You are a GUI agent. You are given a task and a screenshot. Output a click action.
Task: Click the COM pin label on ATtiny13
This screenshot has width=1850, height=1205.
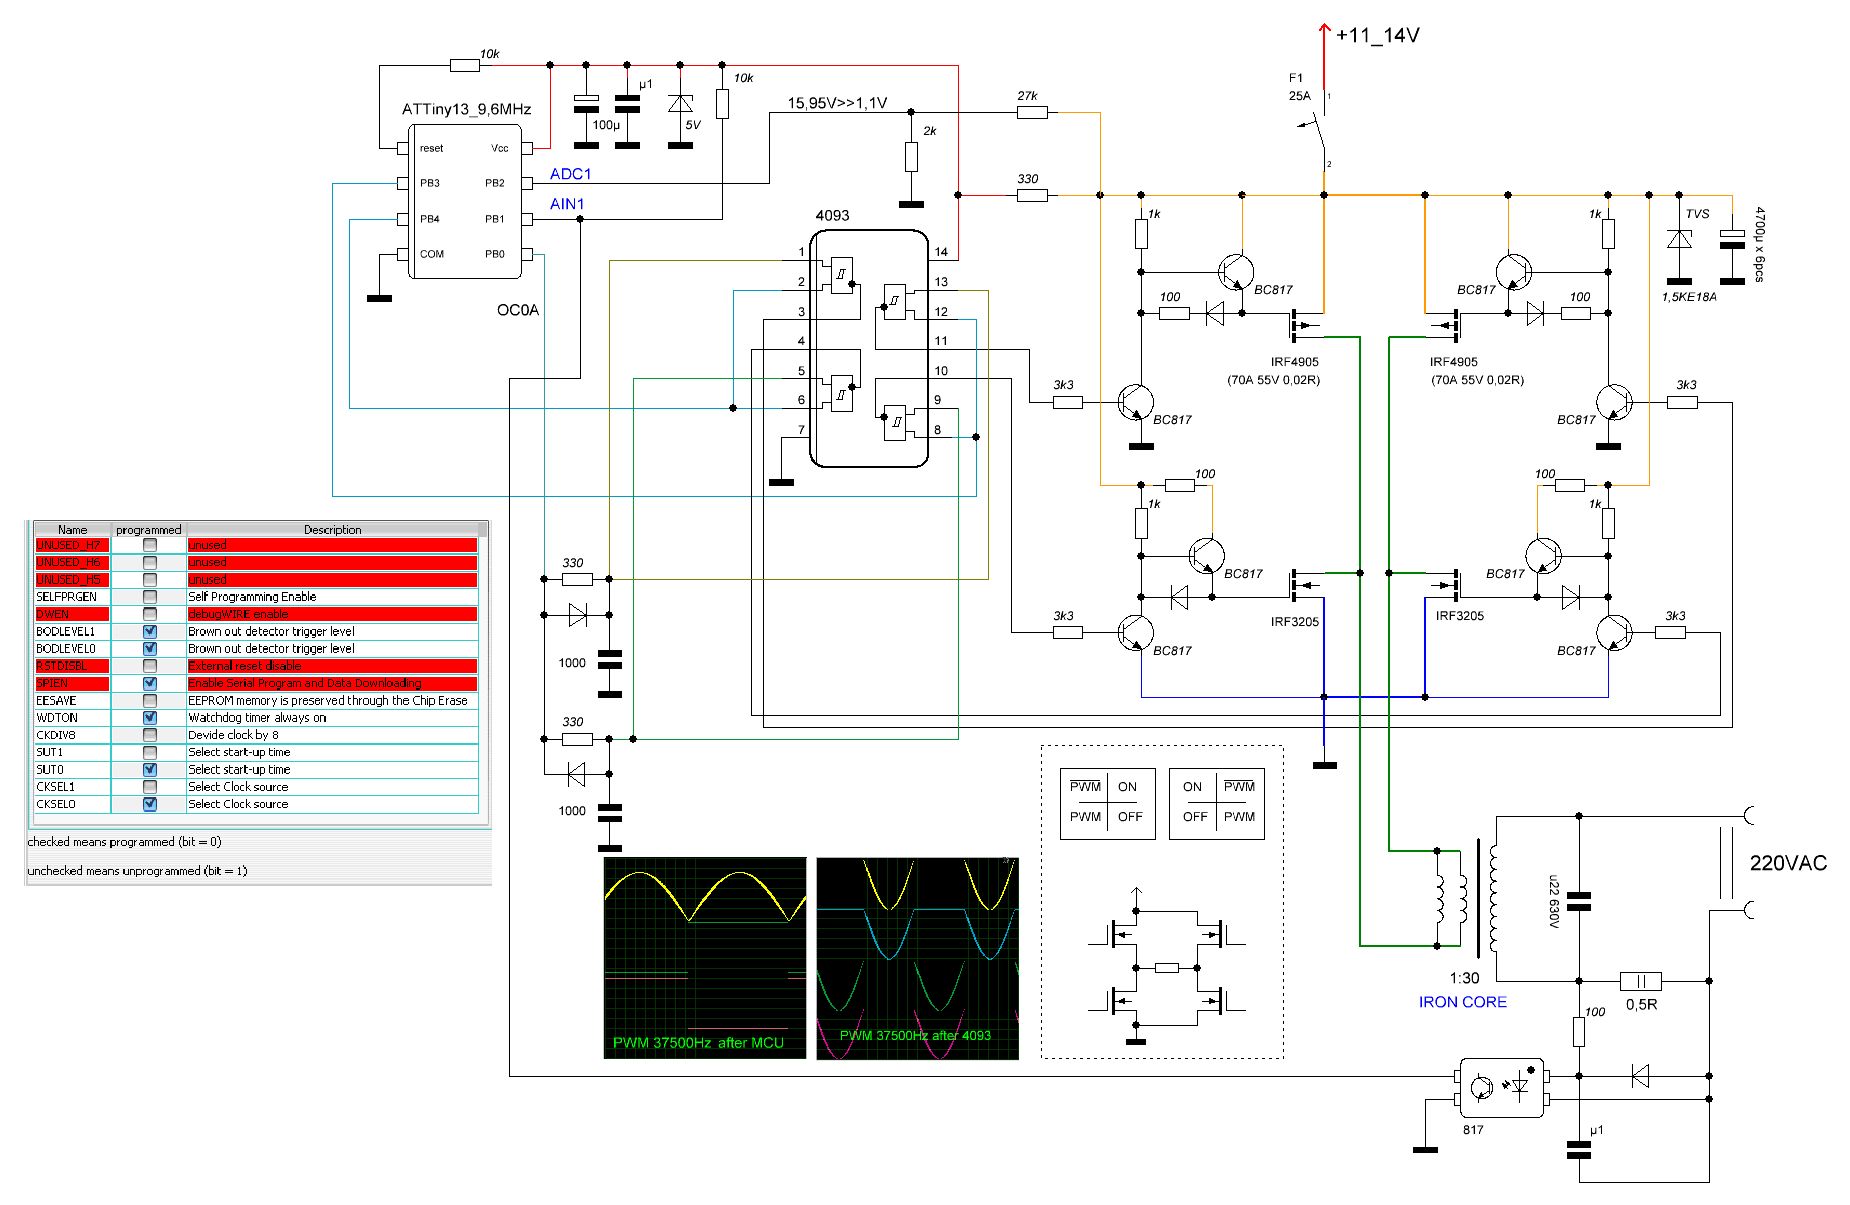432,254
